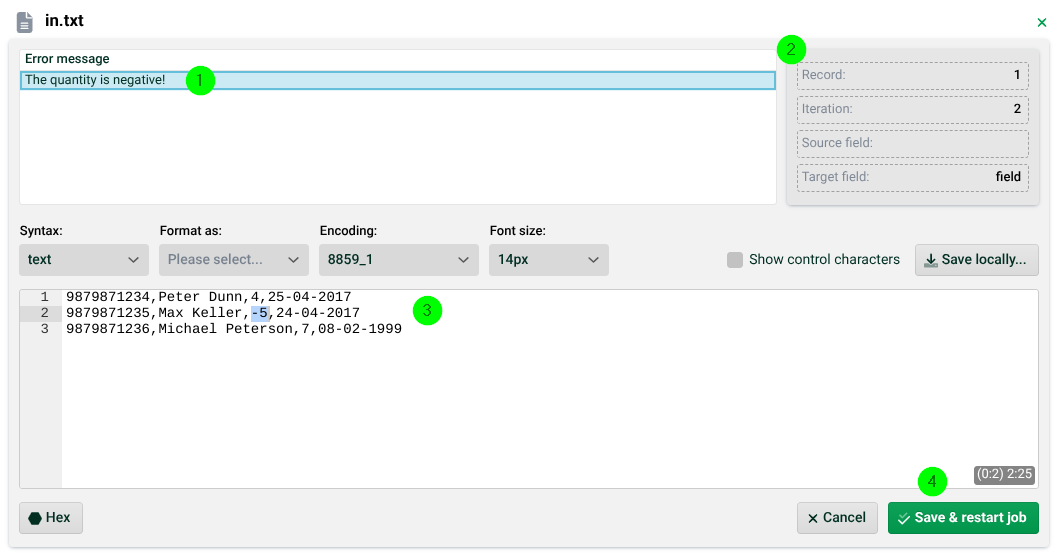
Task: Click the empty Source field box
Action: click(x=912, y=143)
